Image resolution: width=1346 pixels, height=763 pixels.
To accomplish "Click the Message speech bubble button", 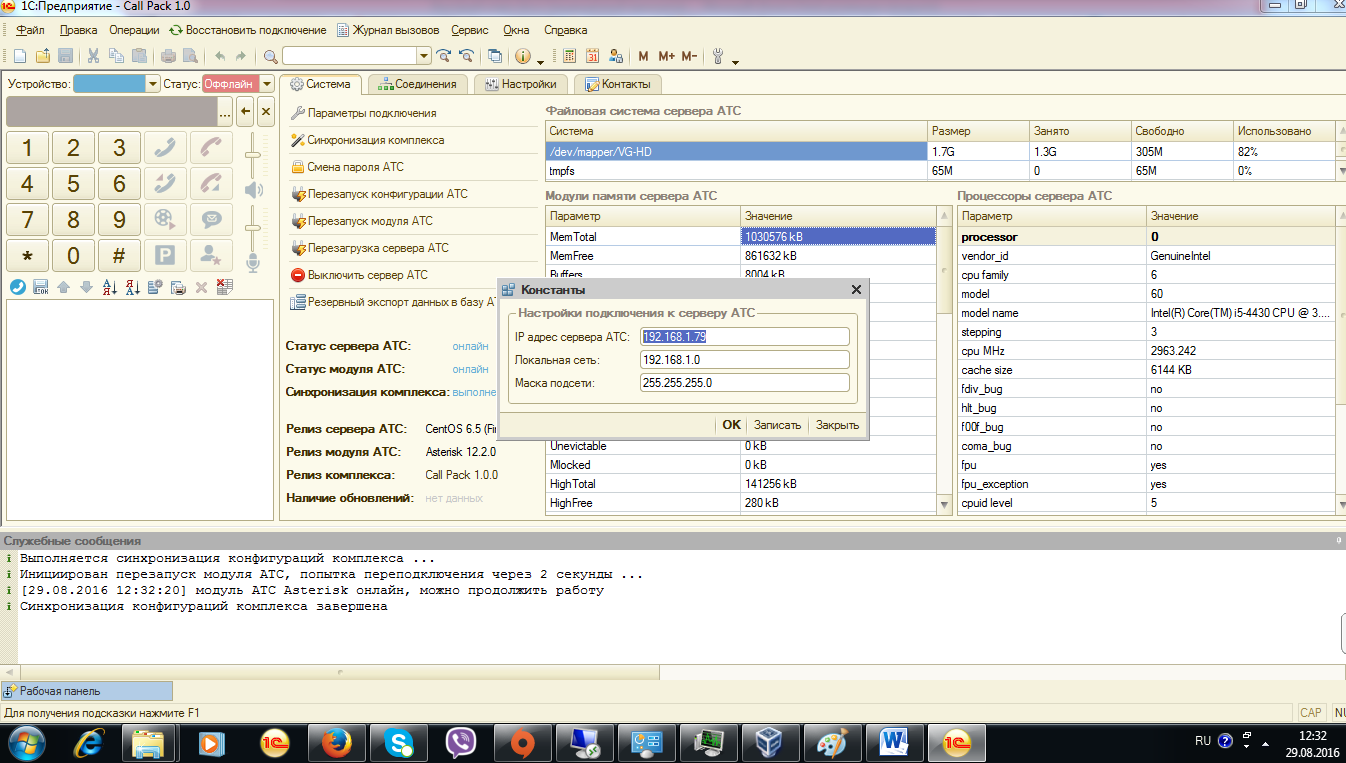I will pos(211,219).
